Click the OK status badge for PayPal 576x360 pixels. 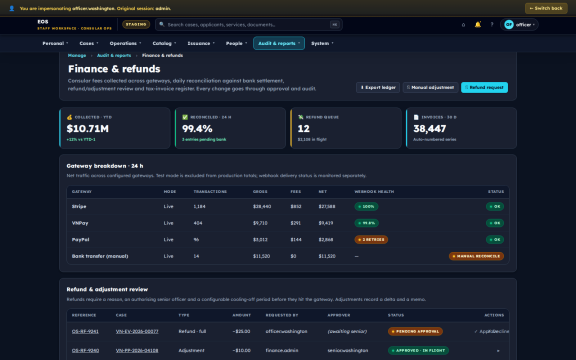click(495, 240)
